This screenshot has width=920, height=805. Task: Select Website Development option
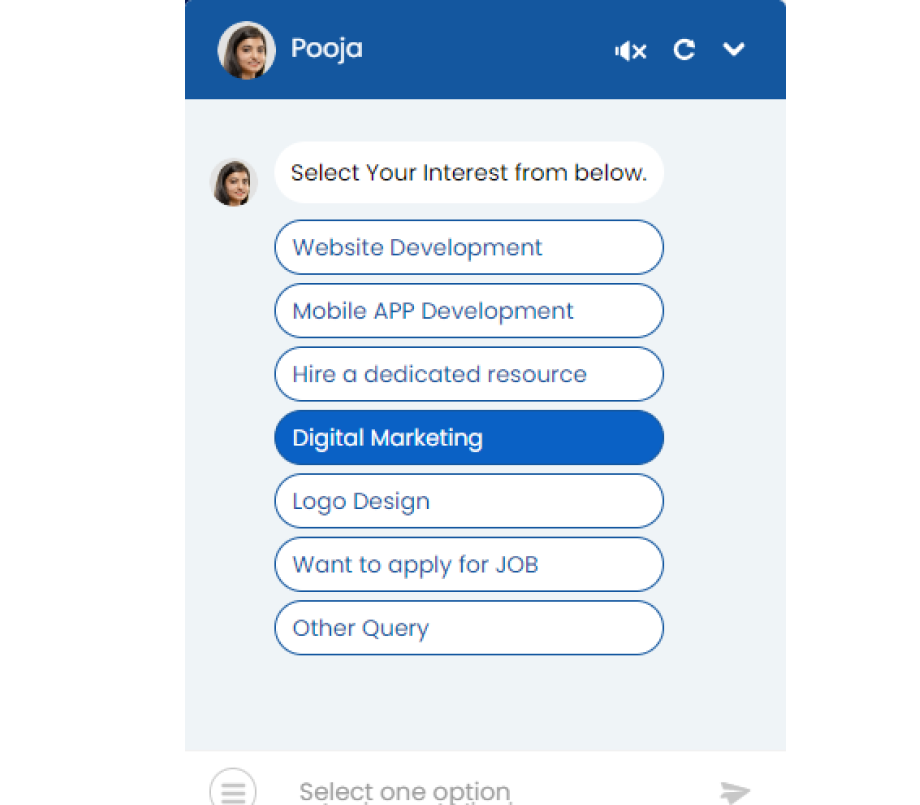click(469, 247)
